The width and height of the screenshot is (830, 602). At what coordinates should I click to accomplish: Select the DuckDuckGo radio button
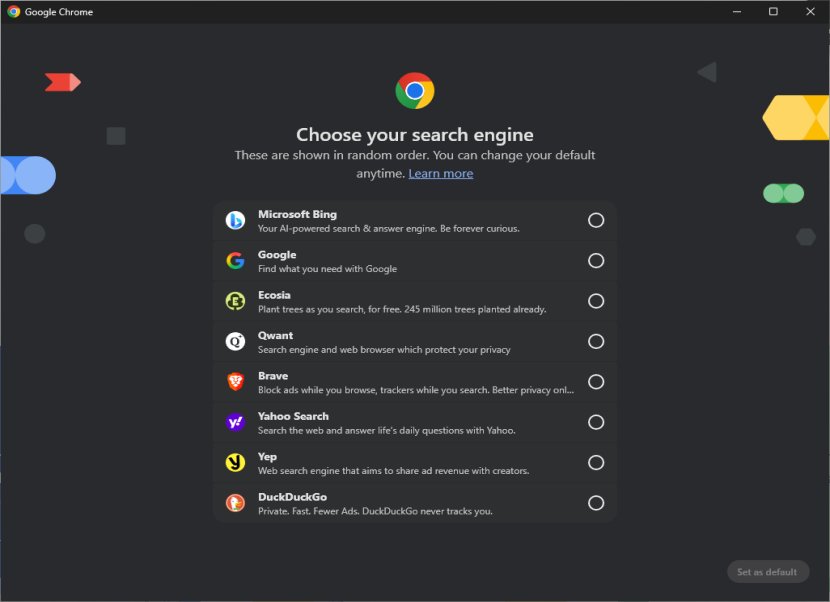(x=596, y=503)
